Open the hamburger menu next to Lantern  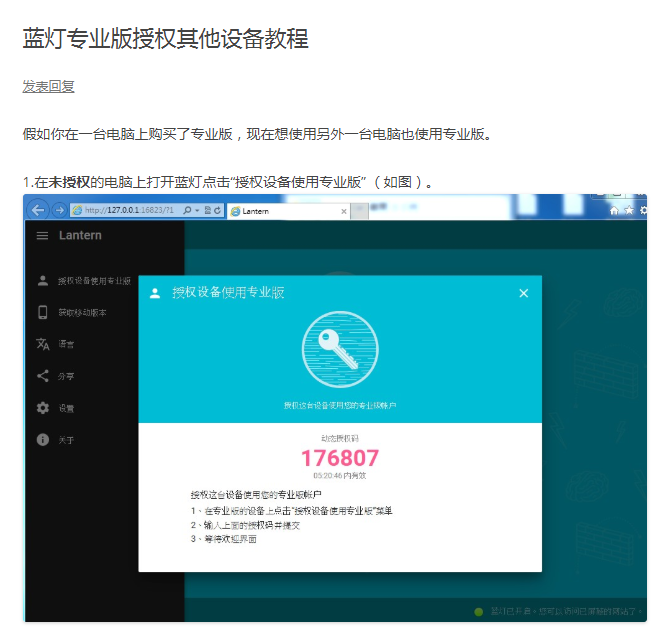[42, 236]
